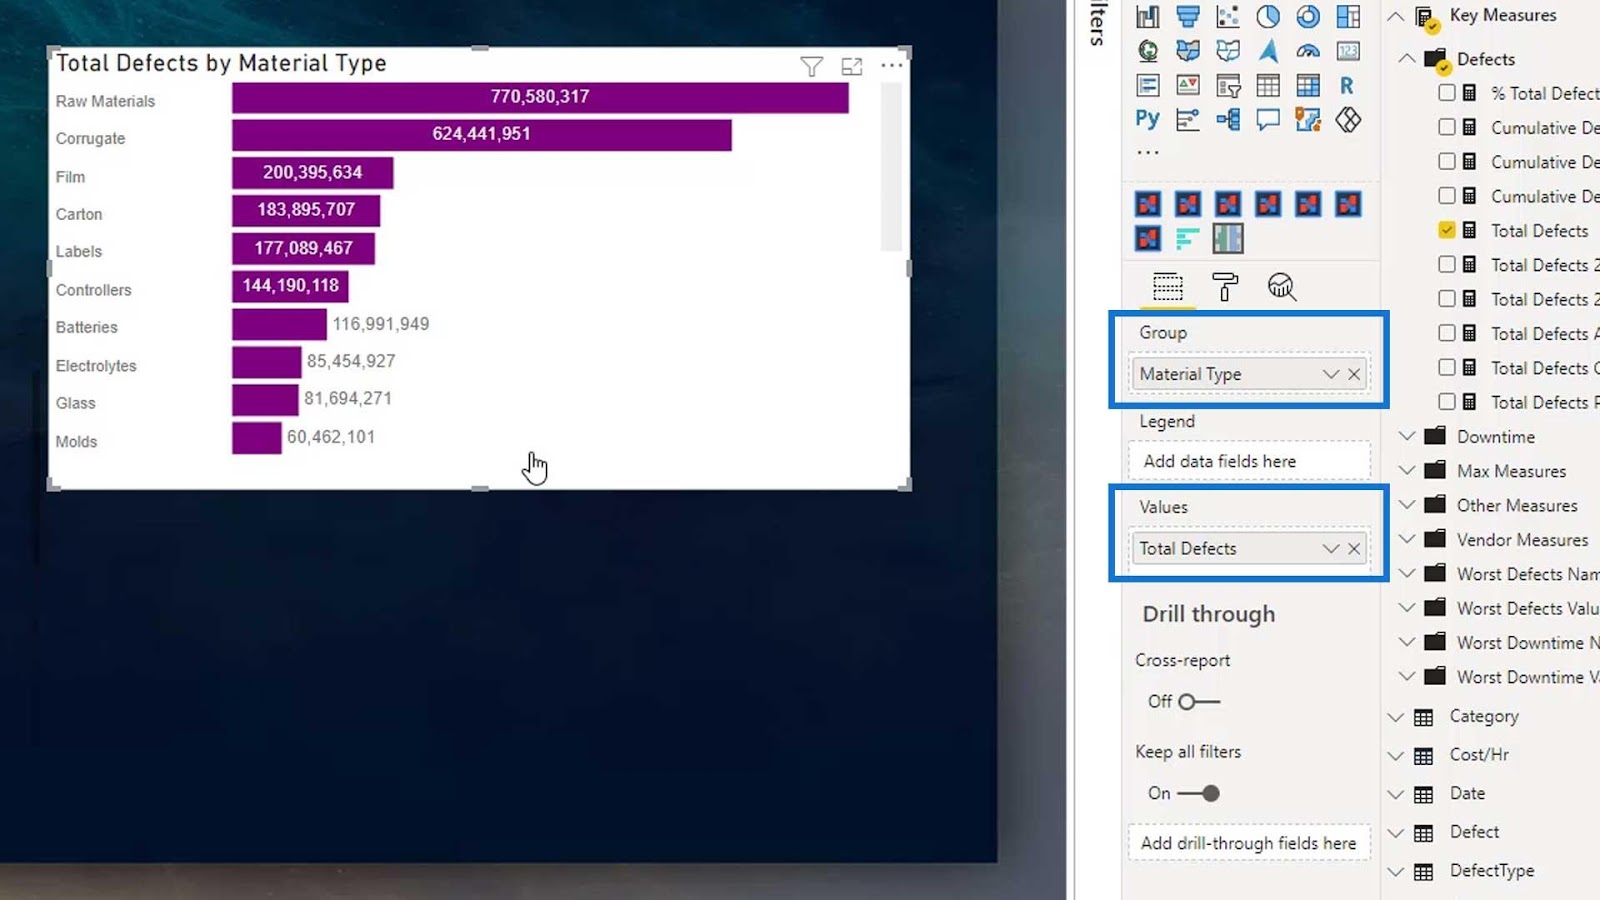Open the get more visuals ellipsis
This screenshot has width=1600, height=900.
pos(1148,153)
